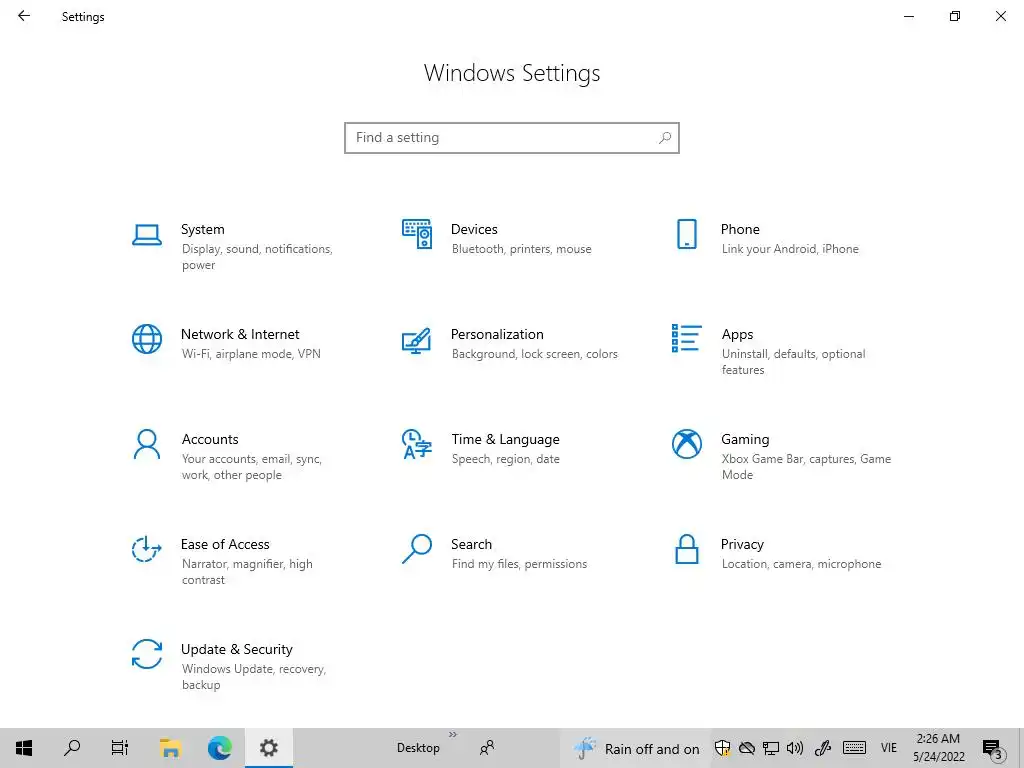Open the Time & Language title
1024x768 pixels.
point(505,440)
